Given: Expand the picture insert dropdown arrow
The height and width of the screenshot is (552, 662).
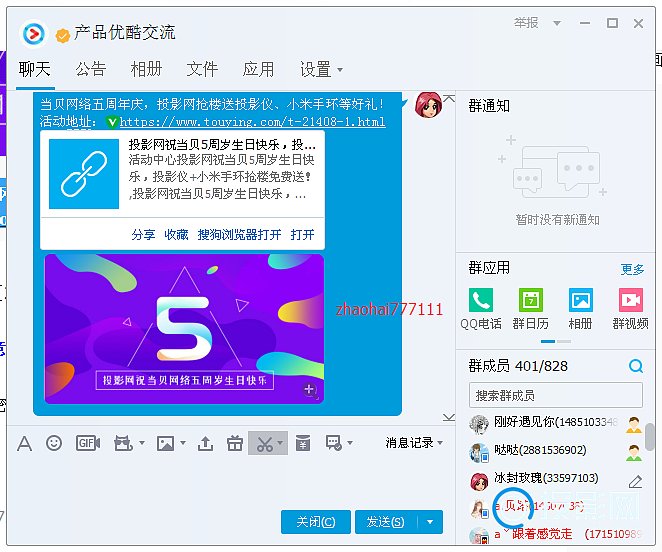Looking at the screenshot, I should pos(183,443).
